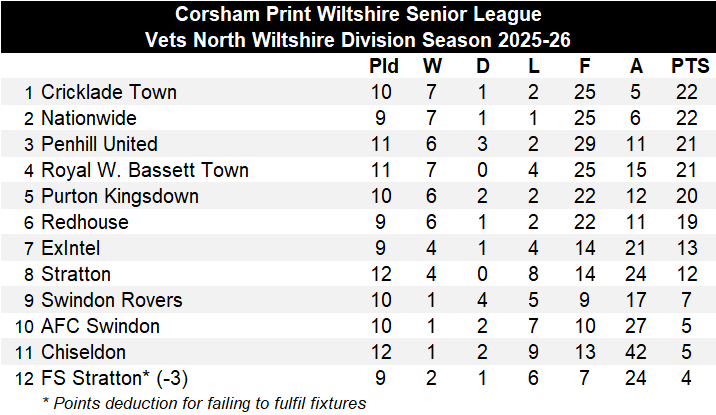The image size is (716, 415).
Task: Select Royal W. Bassett Town entry
Action: pyautogui.click(x=144, y=171)
